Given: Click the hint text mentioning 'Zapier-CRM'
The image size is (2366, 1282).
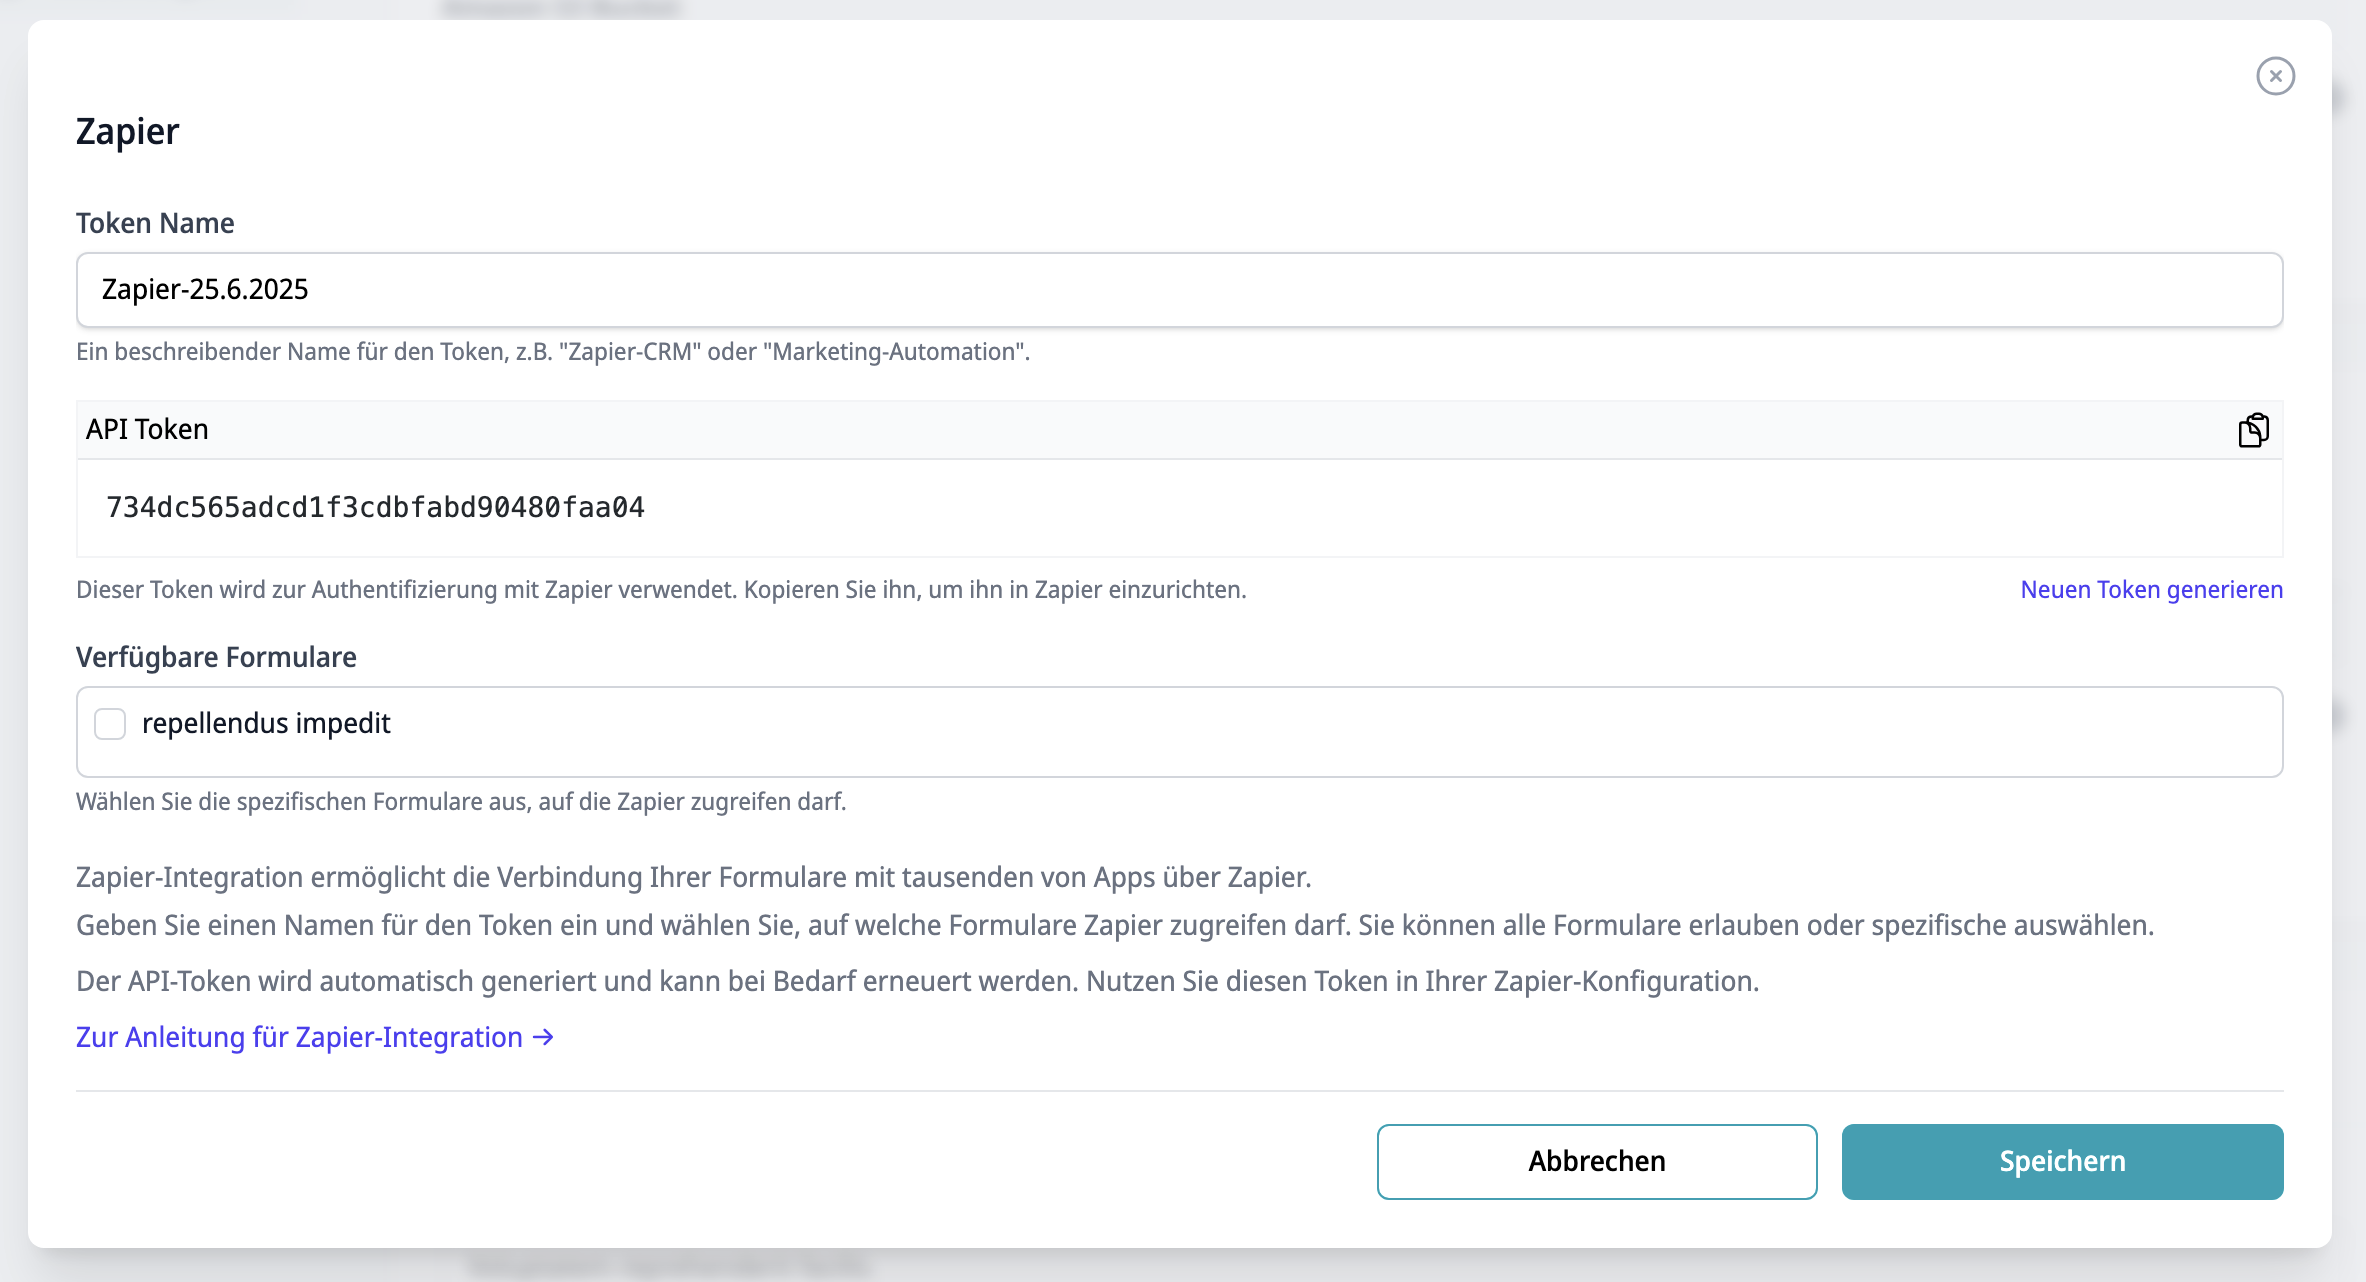Looking at the screenshot, I should (553, 352).
